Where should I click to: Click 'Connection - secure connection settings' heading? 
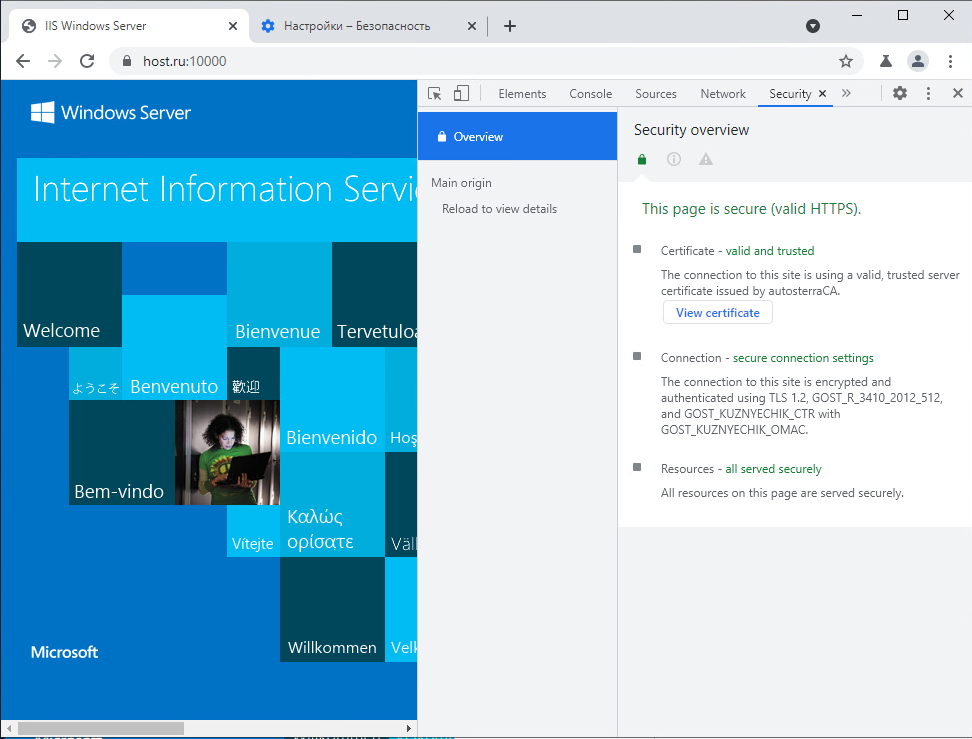(x=767, y=358)
